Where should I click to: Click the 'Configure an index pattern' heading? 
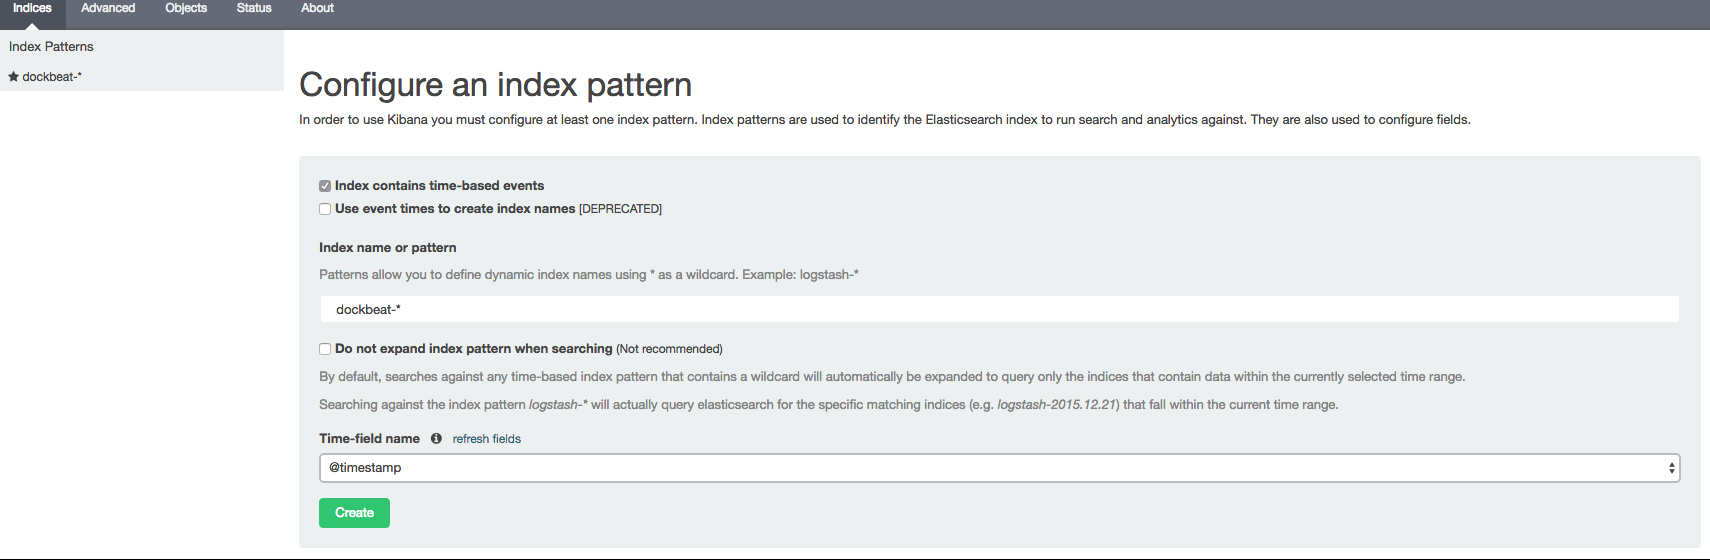click(495, 85)
